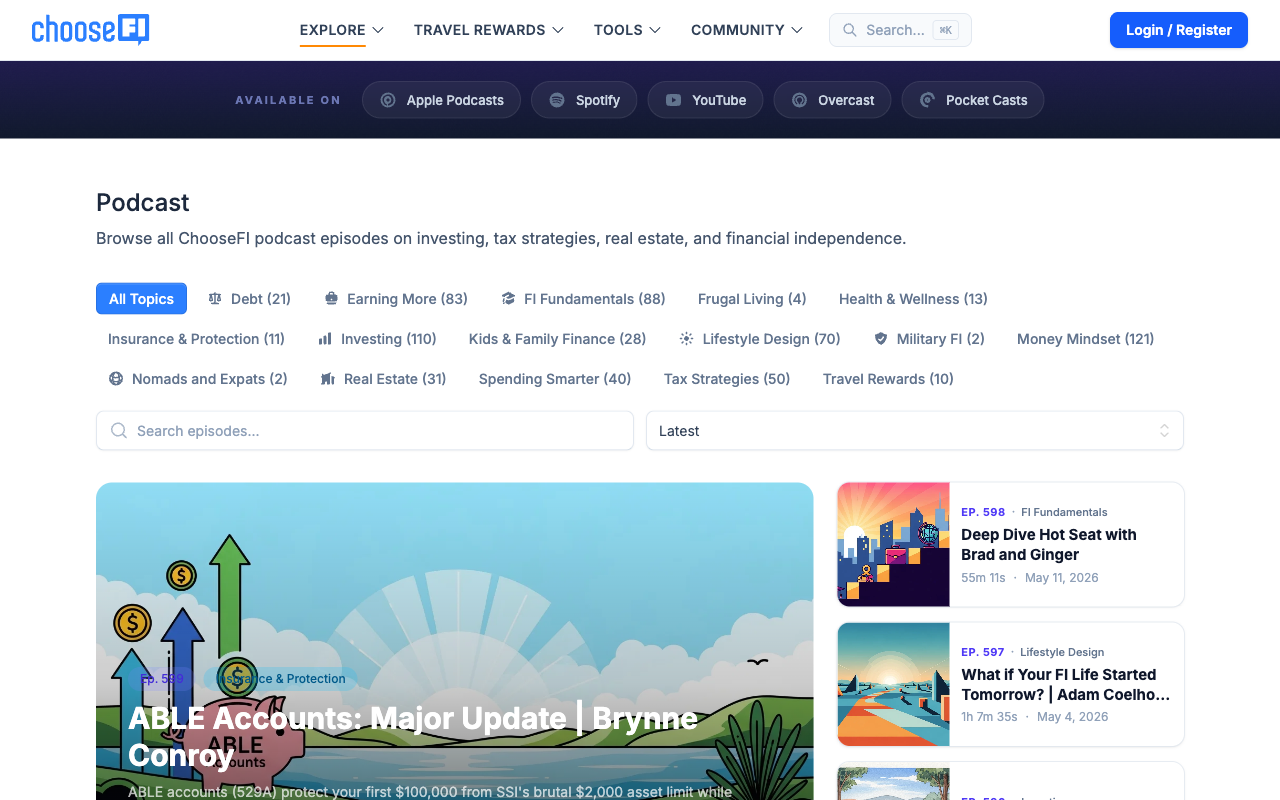Click the magnifier icon in Search episodes
Image resolution: width=1280 pixels, height=800 pixels.
[x=119, y=431]
